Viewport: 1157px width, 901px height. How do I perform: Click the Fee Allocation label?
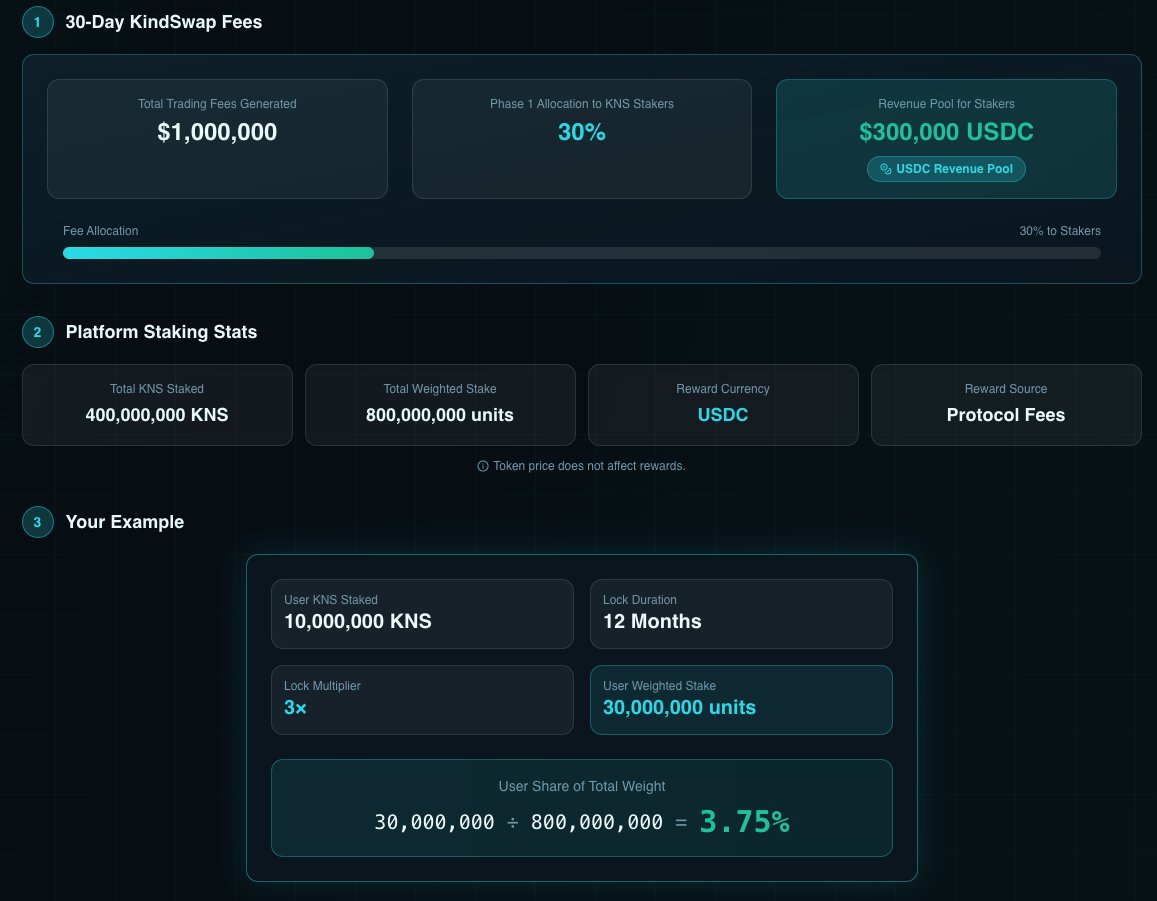(x=100, y=231)
